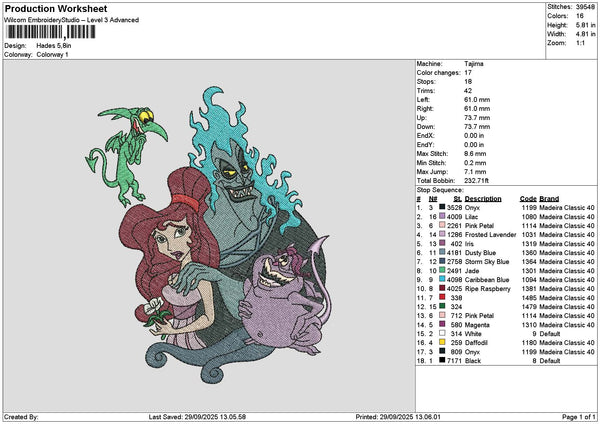Select the design name 'Hades 5,8in'
This screenshot has width=600, height=424.
pos(54,46)
